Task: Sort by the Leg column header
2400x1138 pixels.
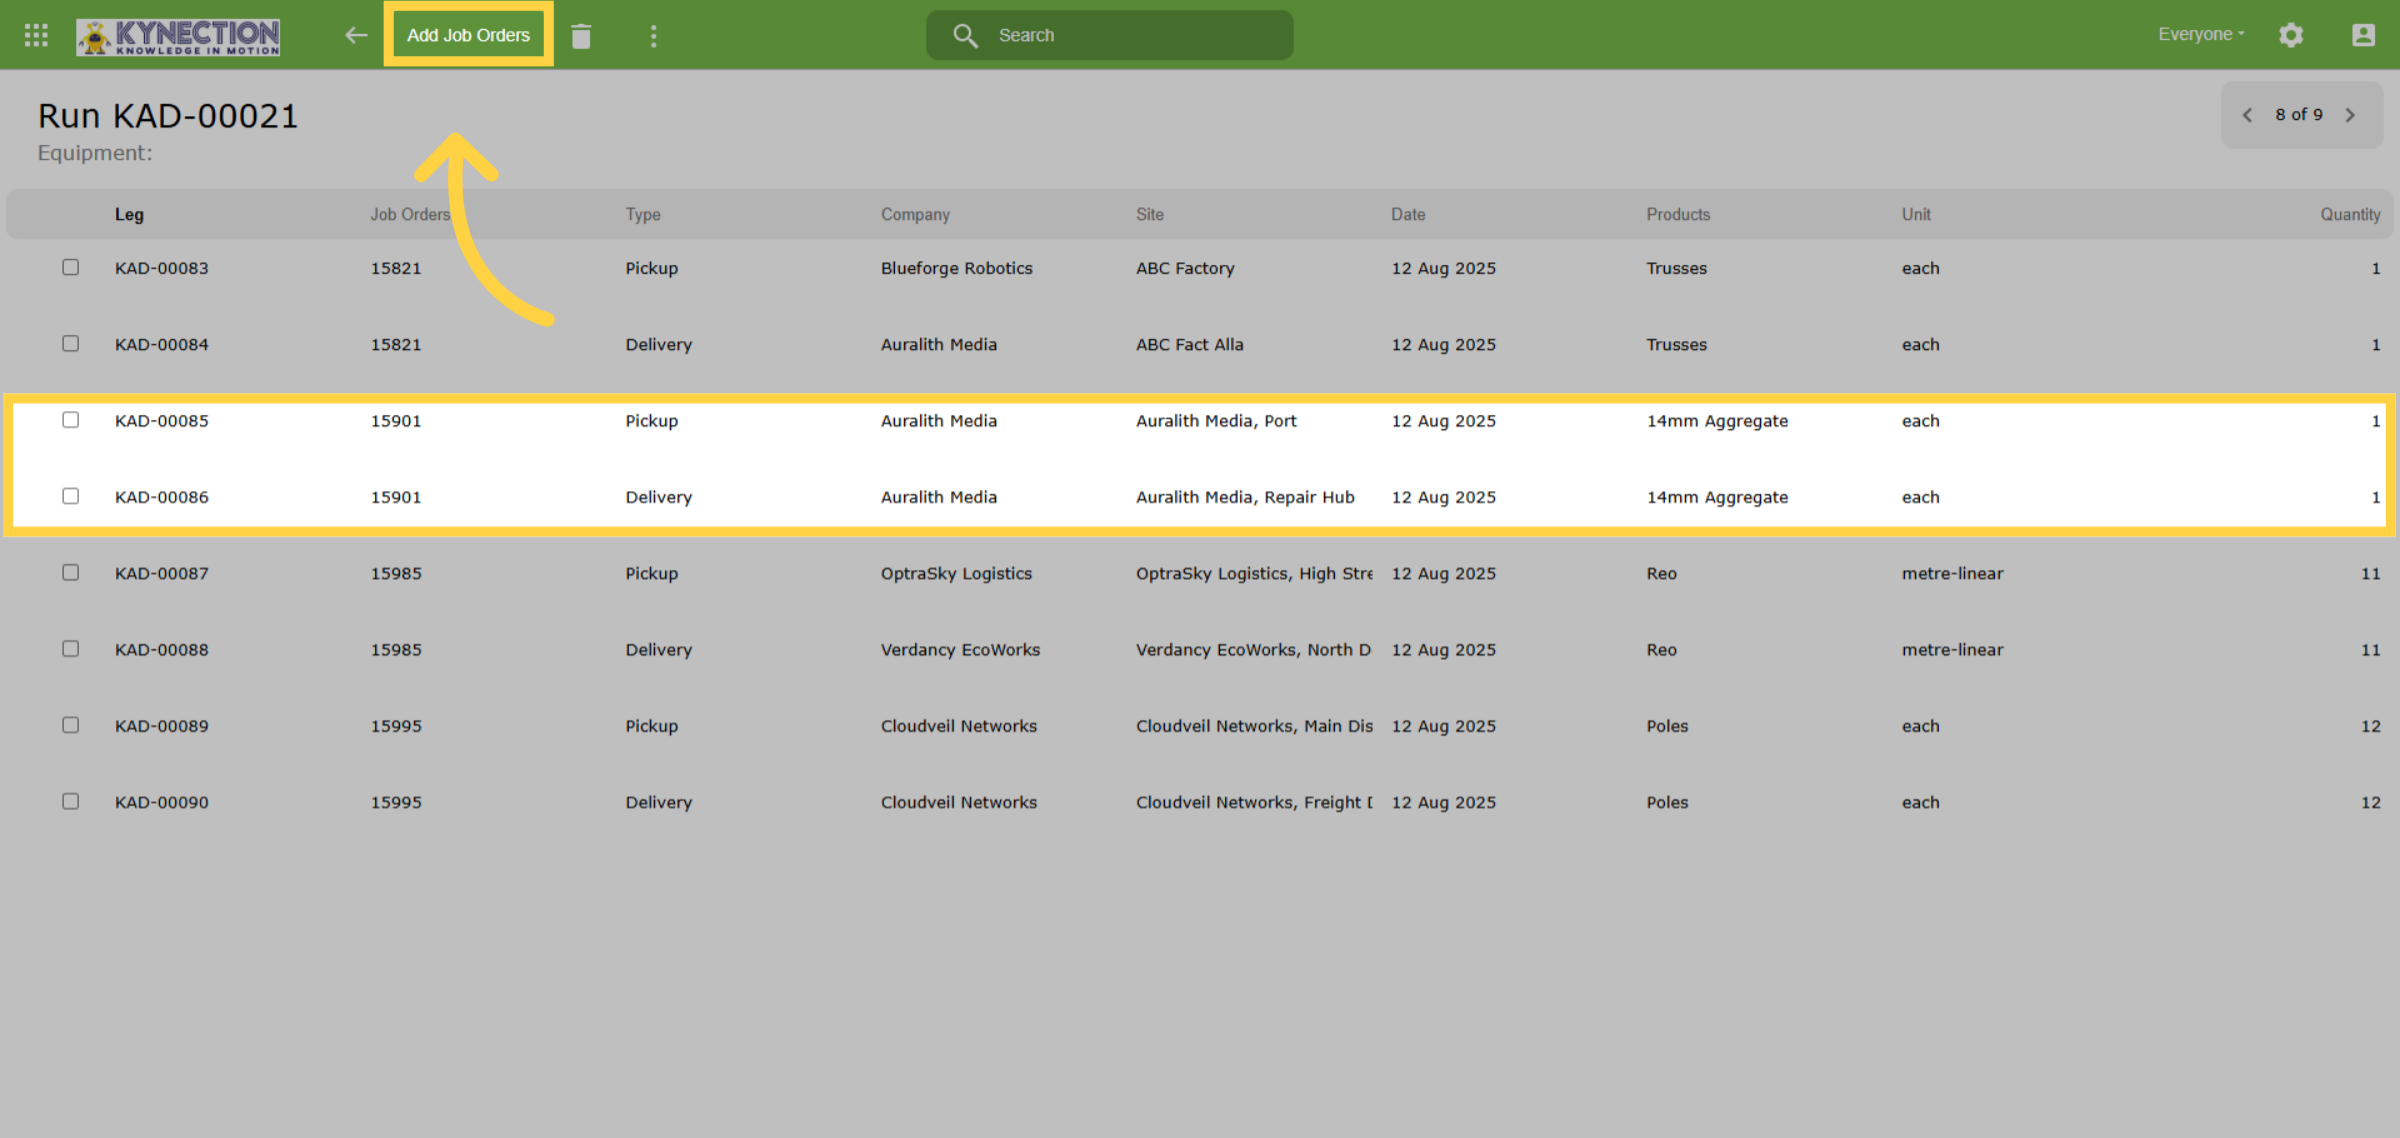Action: click(x=129, y=214)
